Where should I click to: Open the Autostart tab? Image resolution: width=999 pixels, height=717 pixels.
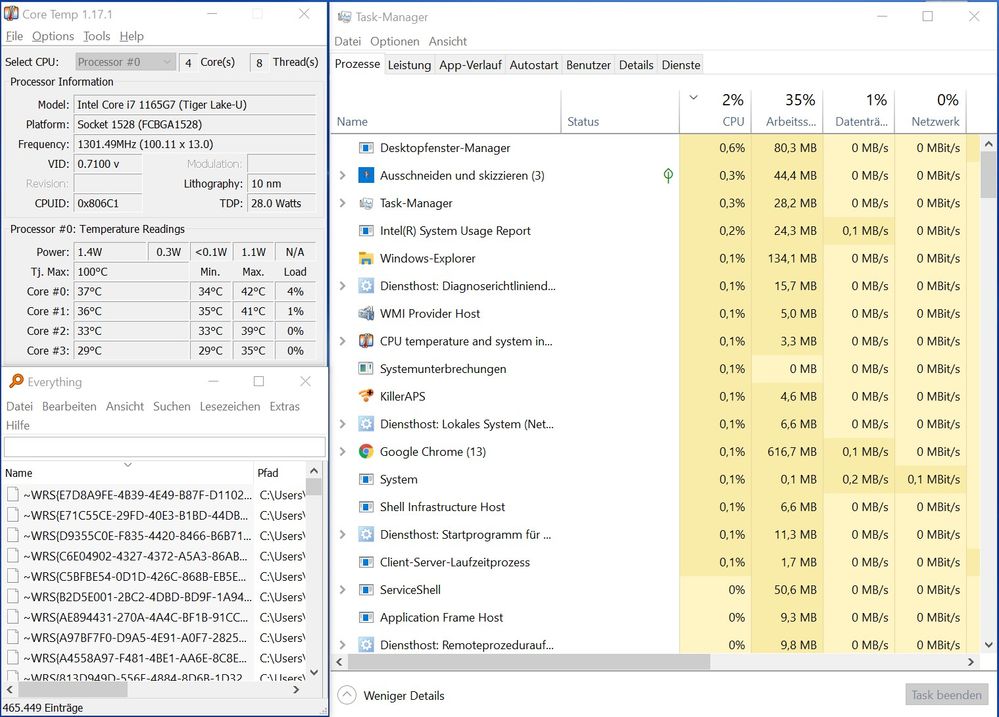point(534,65)
